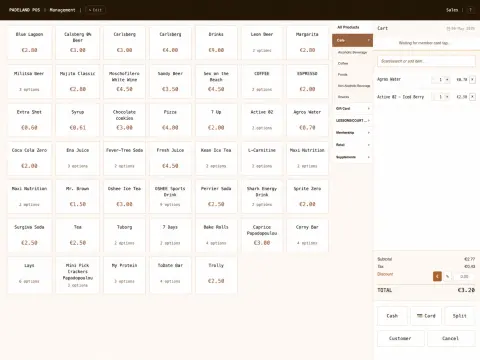Click the discount amount field
The width and height of the screenshot is (480, 360).
click(464, 276)
